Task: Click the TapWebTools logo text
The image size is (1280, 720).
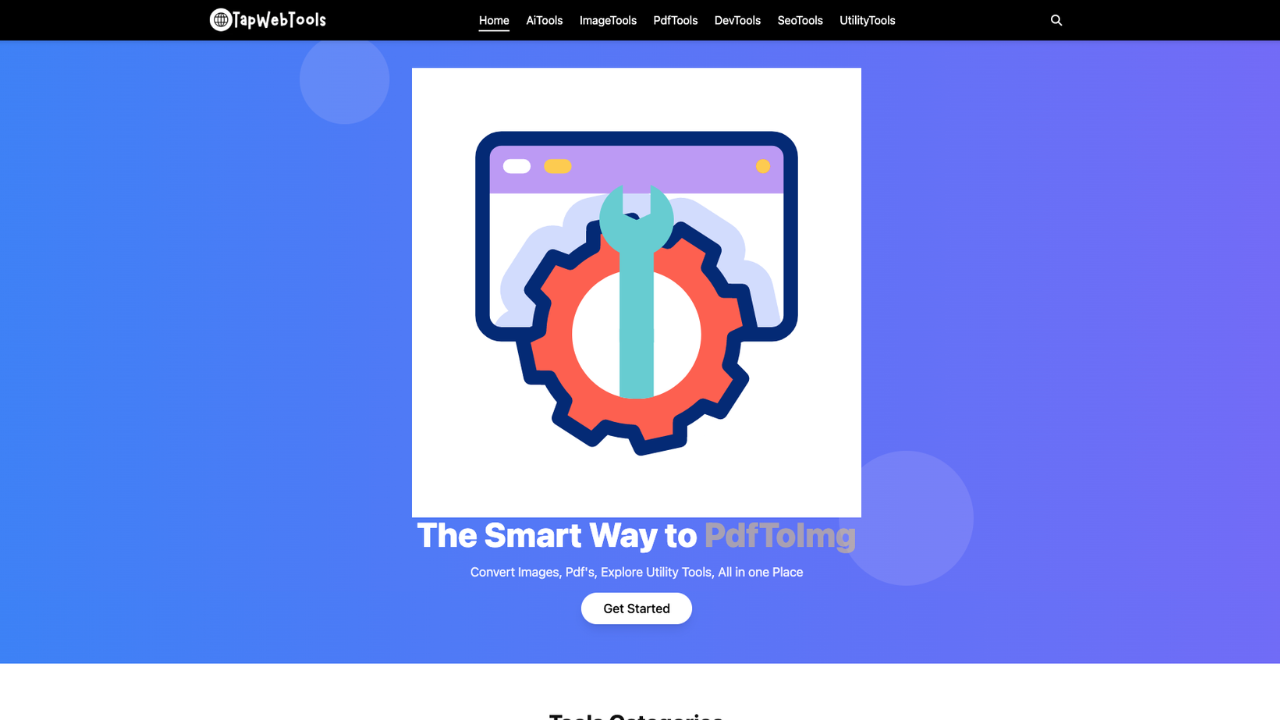Action: click(279, 20)
